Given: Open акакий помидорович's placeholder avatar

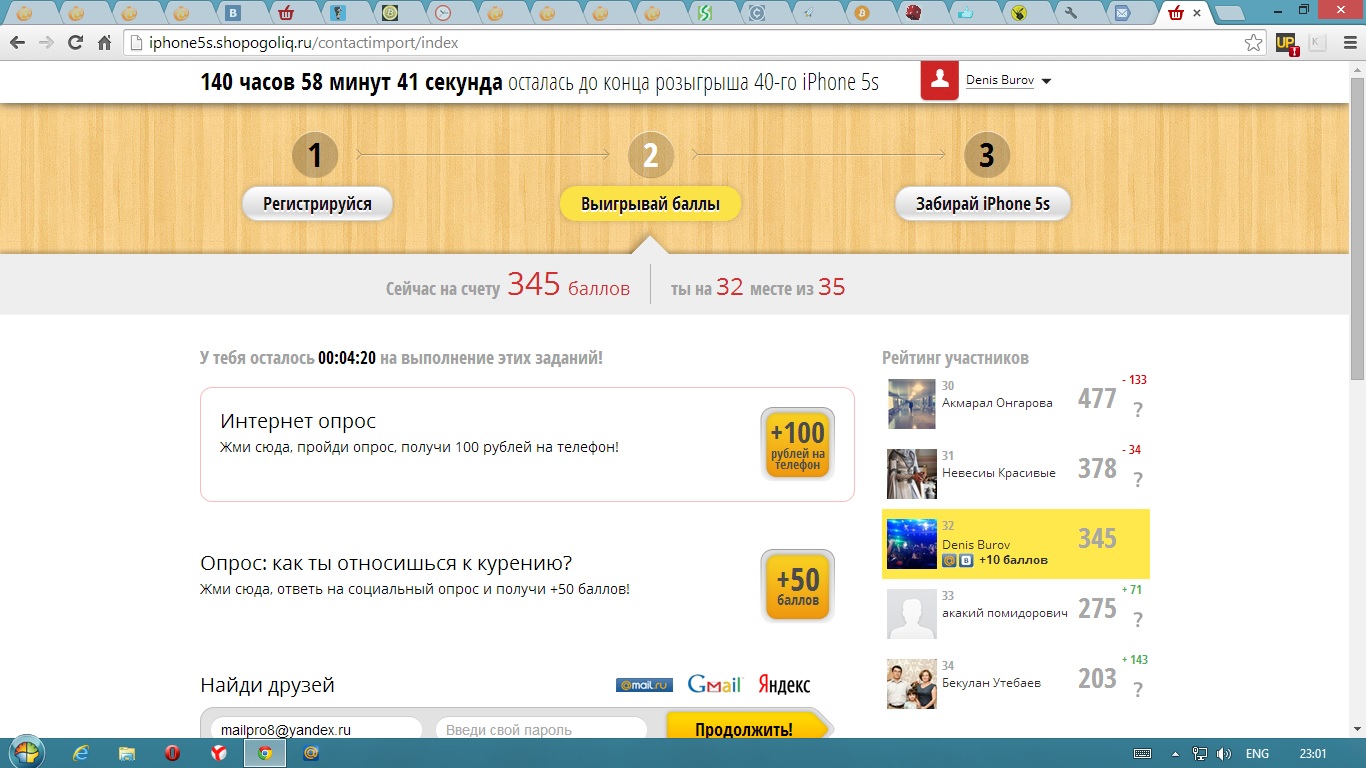Looking at the screenshot, I should pos(912,614).
